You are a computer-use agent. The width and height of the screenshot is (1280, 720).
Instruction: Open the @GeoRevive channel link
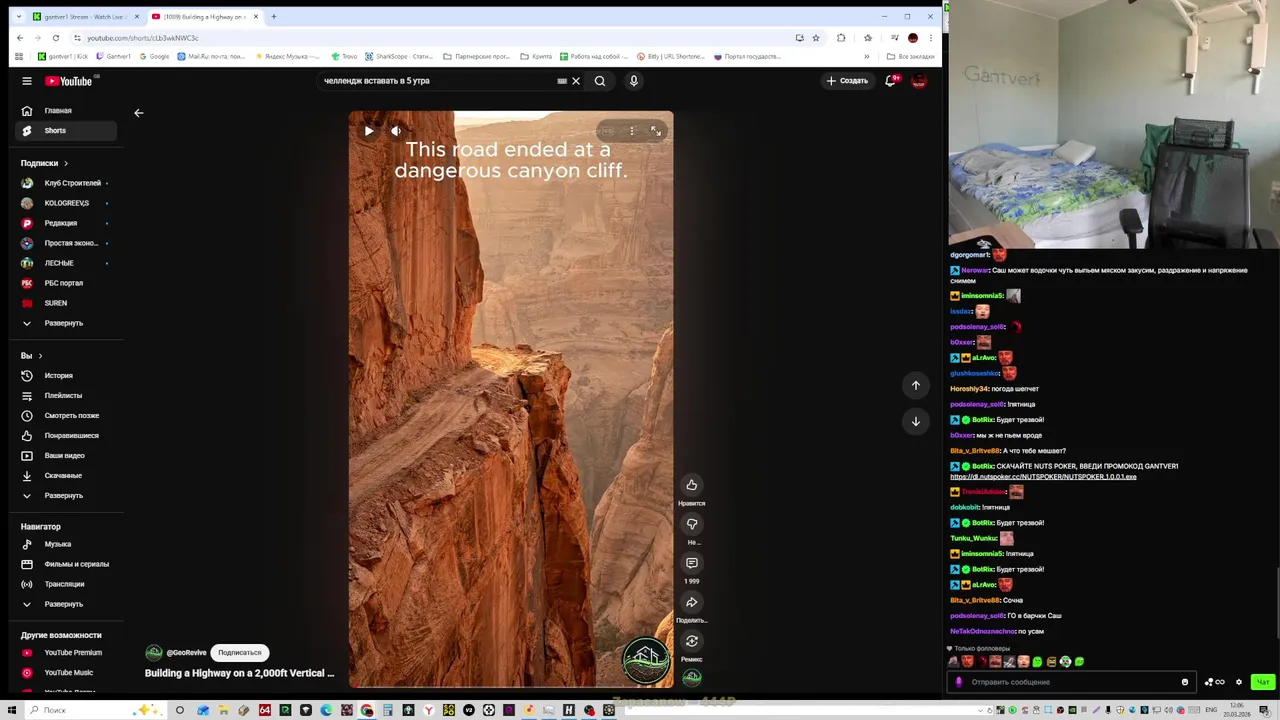click(x=186, y=653)
